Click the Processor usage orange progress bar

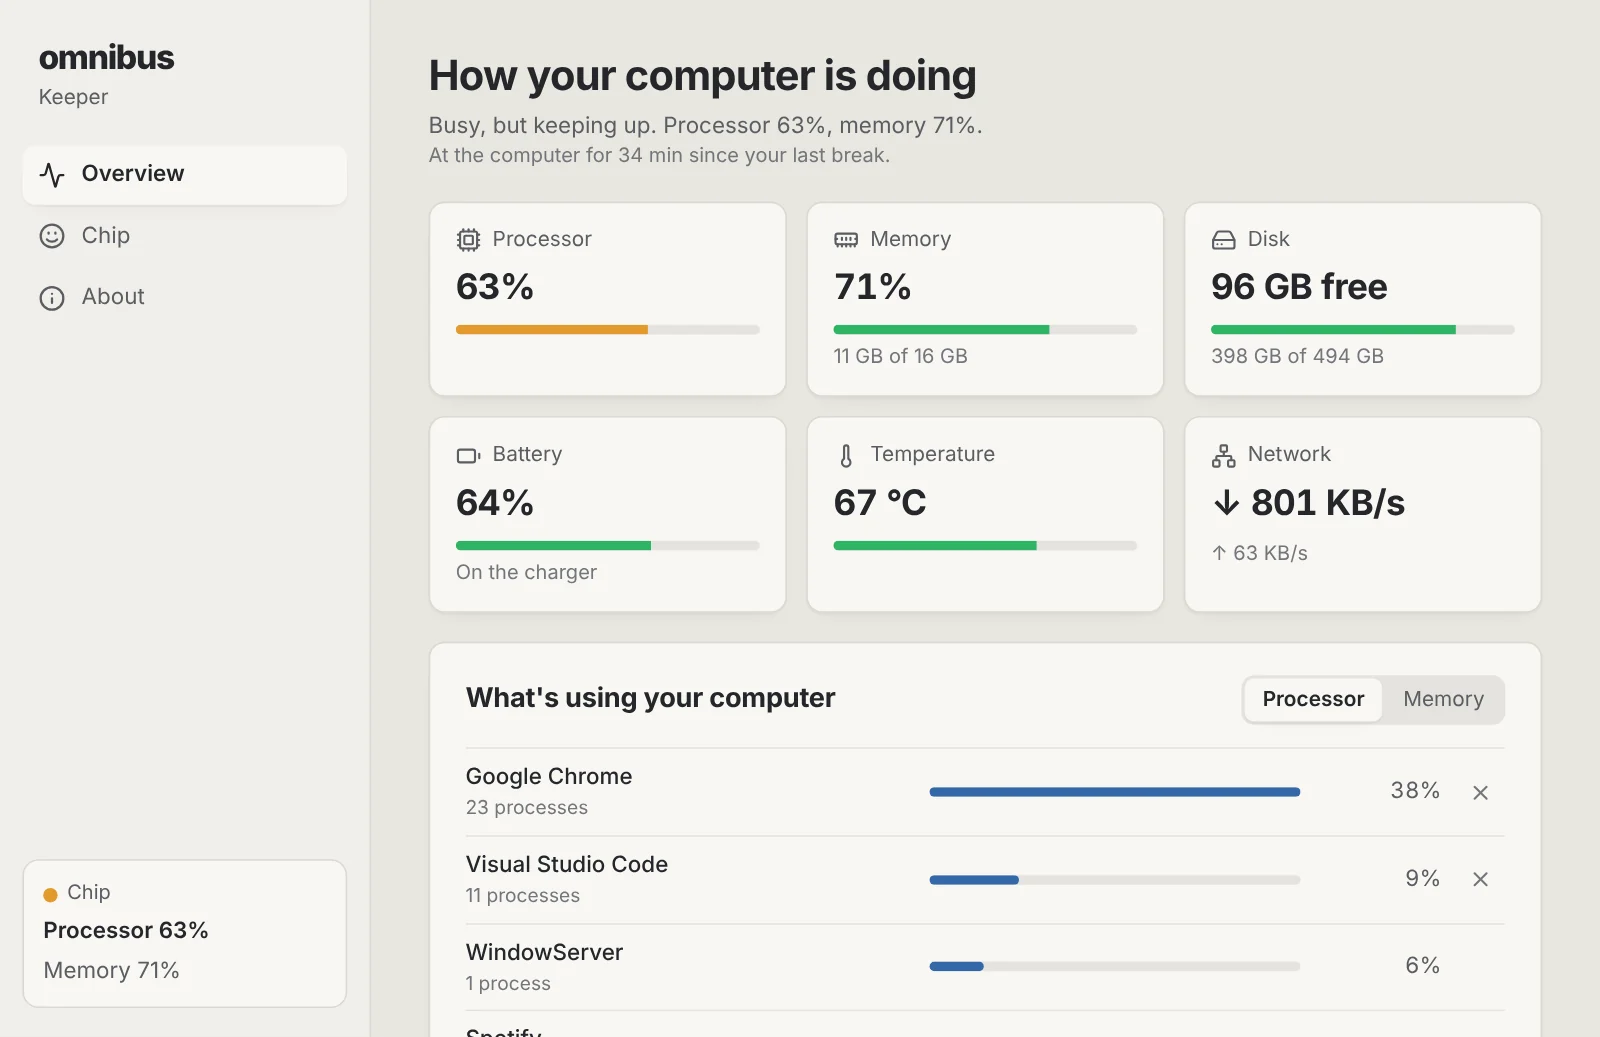(608, 330)
